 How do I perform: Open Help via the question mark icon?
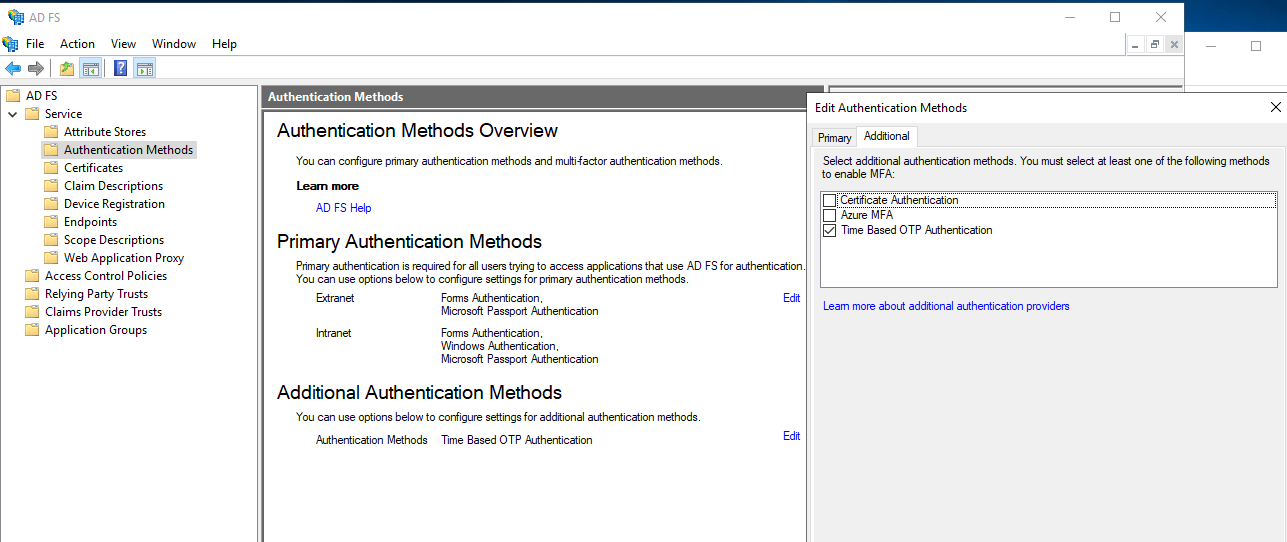click(x=121, y=68)
